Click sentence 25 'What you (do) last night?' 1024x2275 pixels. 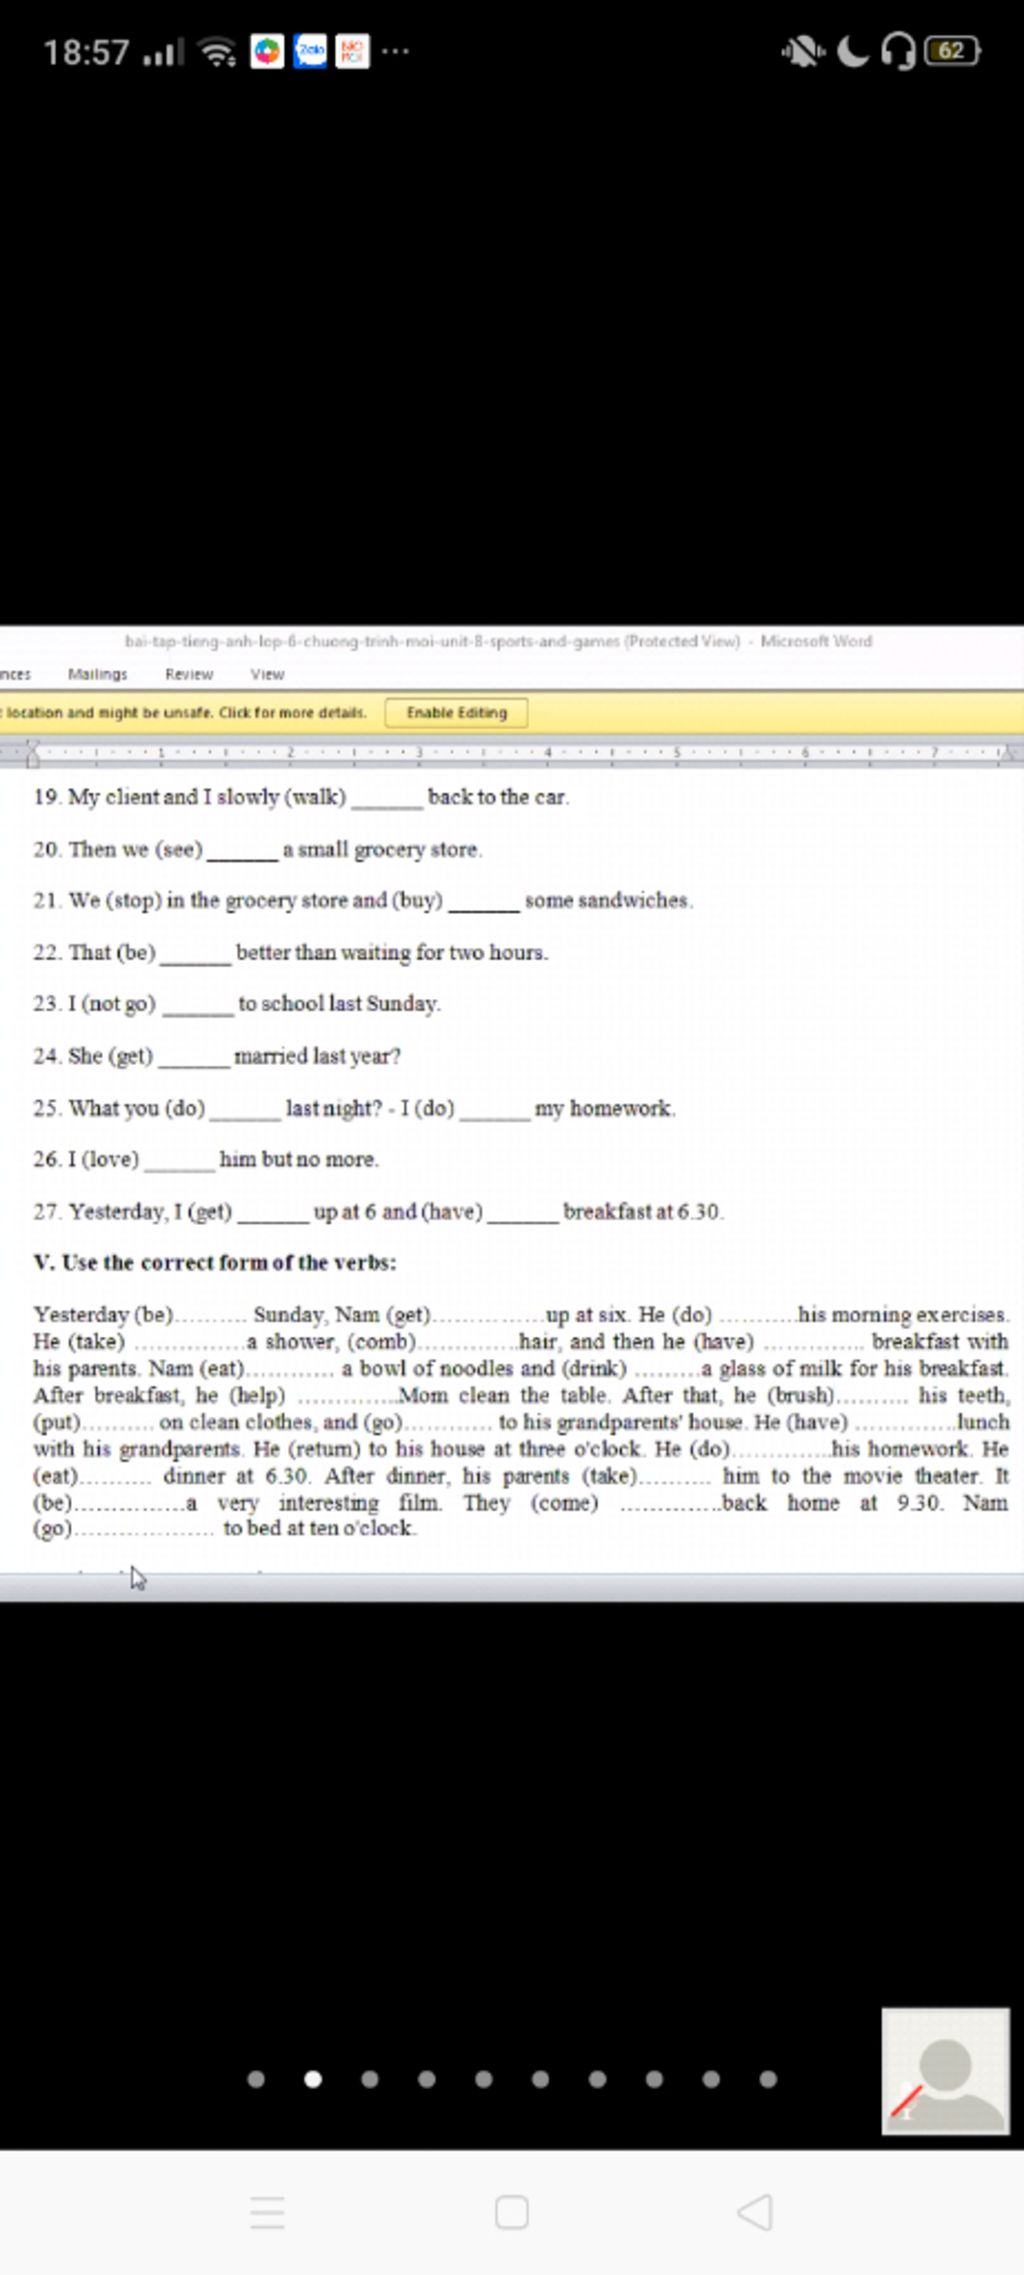(x=354, y=1108)
